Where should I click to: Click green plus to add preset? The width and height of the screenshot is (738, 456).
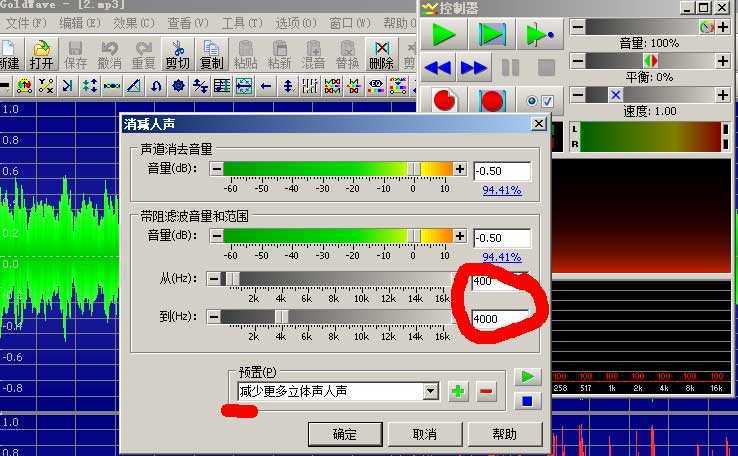(x=458, y=392)
